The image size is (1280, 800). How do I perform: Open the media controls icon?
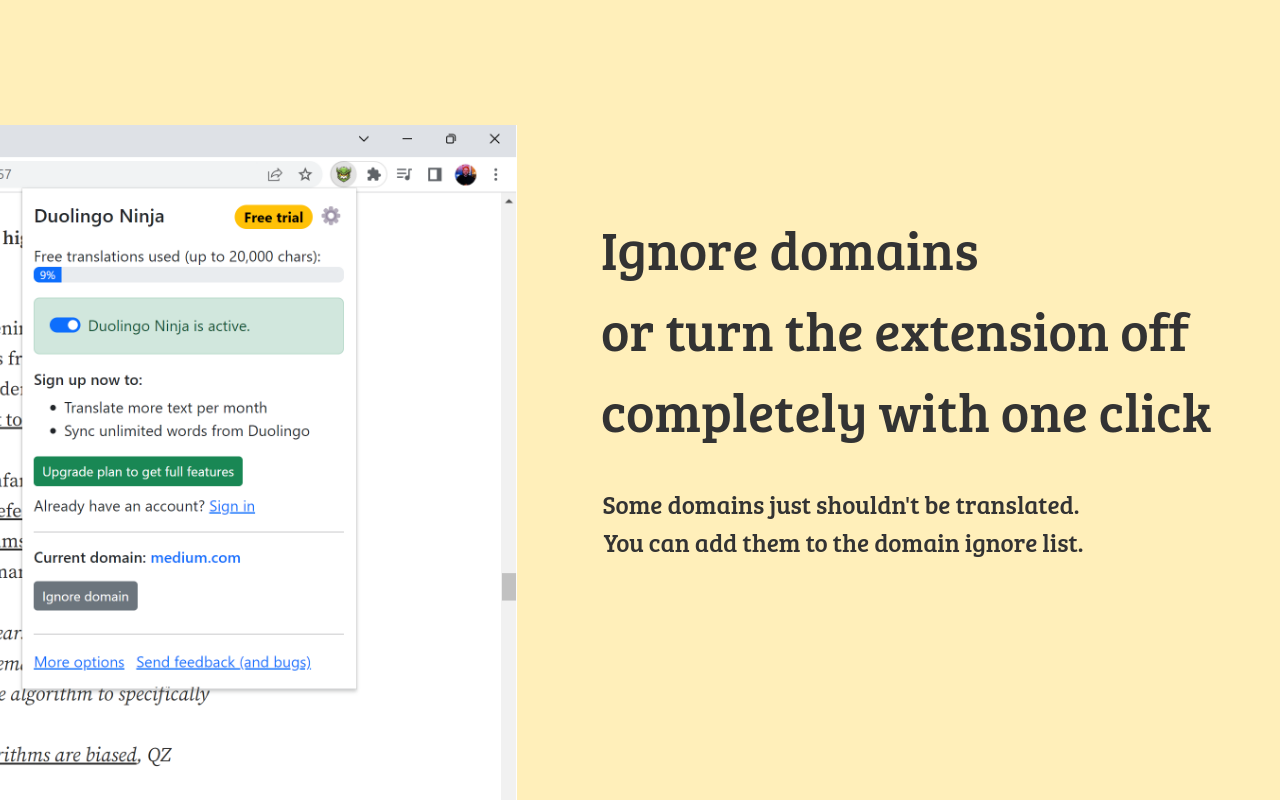(404, 174)
